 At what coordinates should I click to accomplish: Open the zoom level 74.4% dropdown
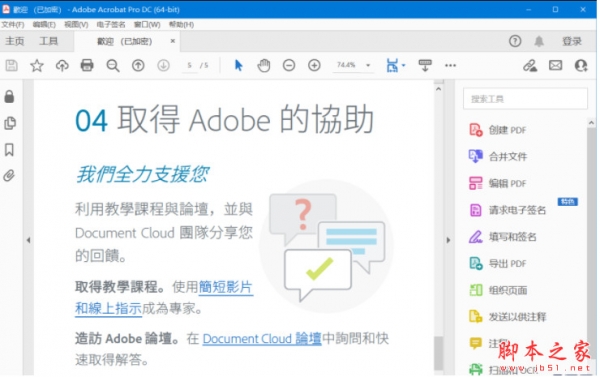tap(368, 65)
